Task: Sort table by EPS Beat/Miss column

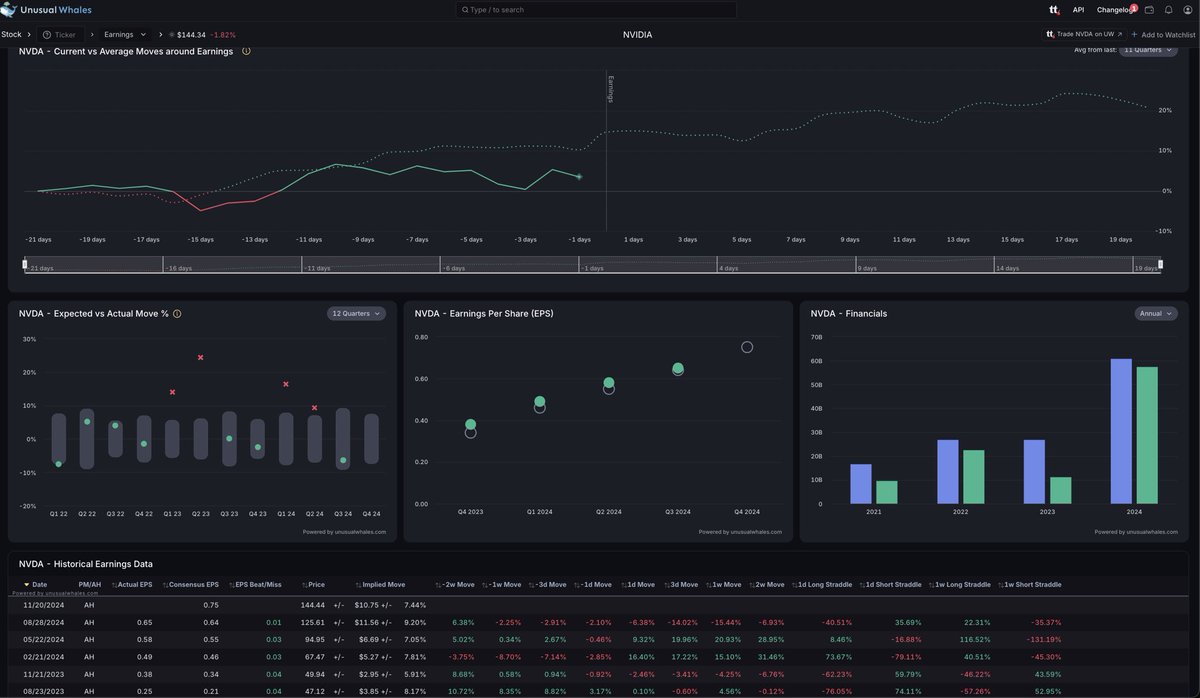Action: [254, 584]
